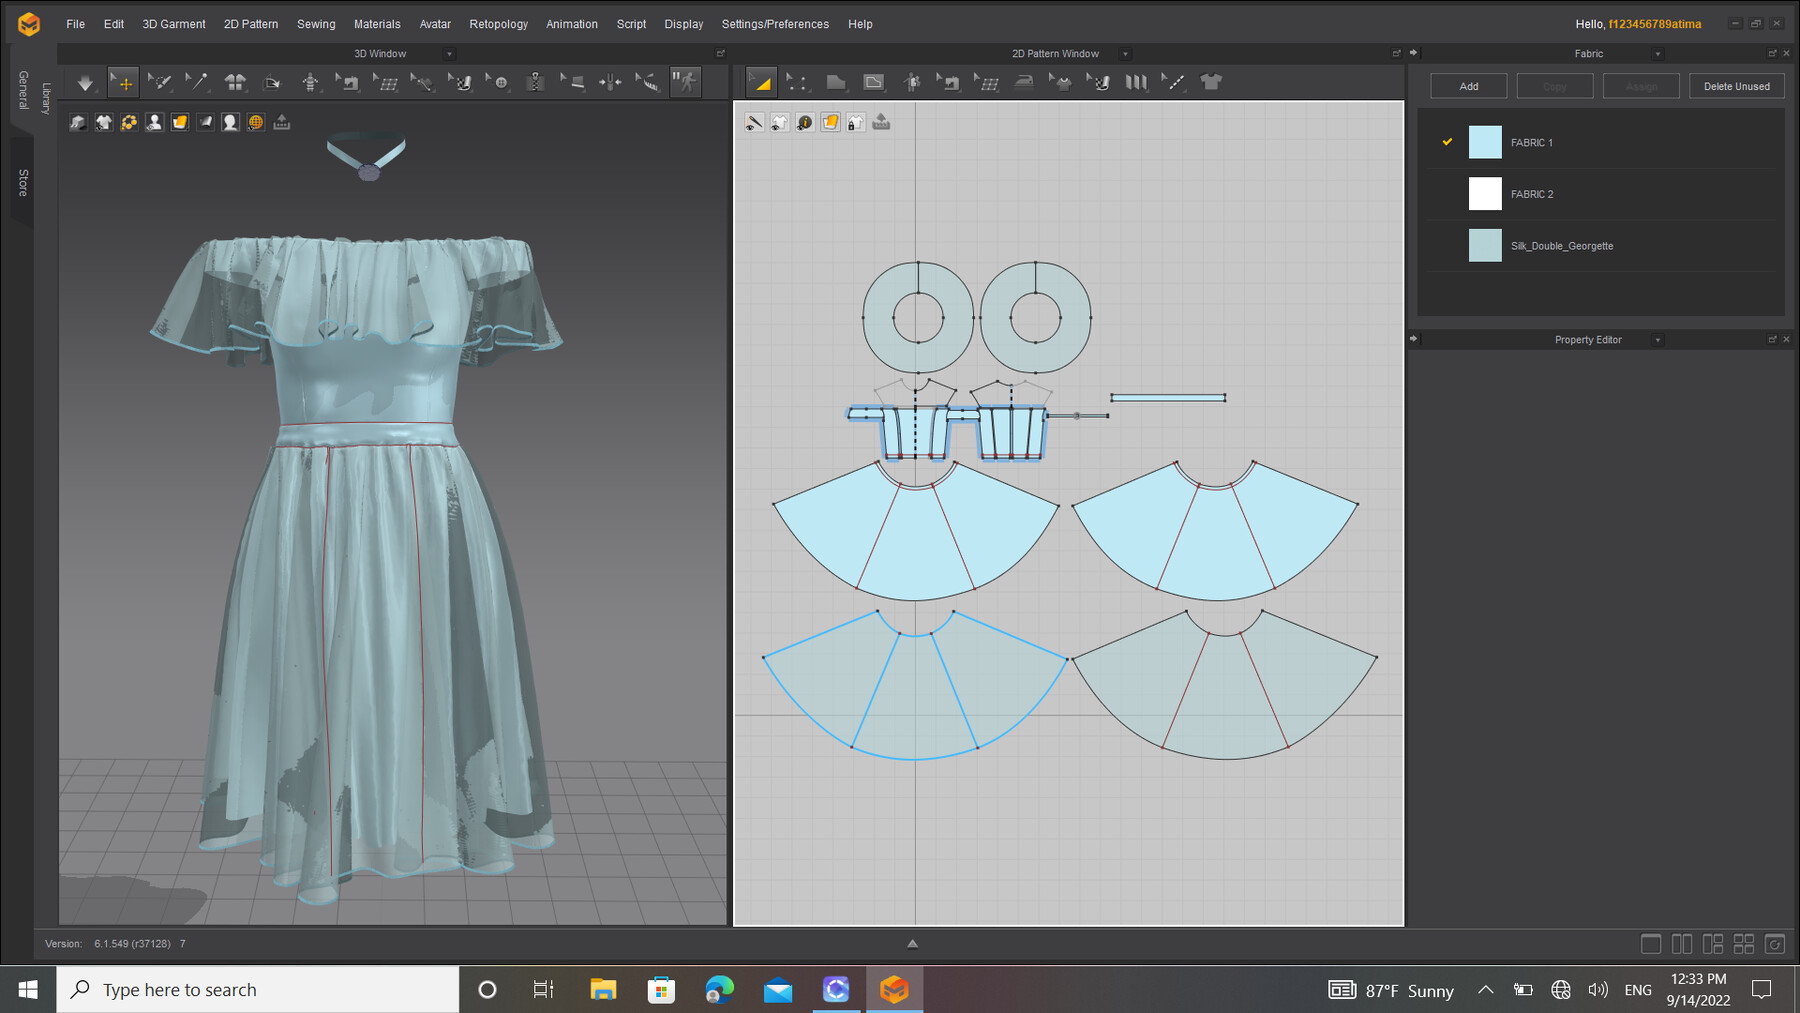Open the 2D Pattern Window dropdown menu
The width and height of the screenshot is (1800, 1013).
(1125, 53)
